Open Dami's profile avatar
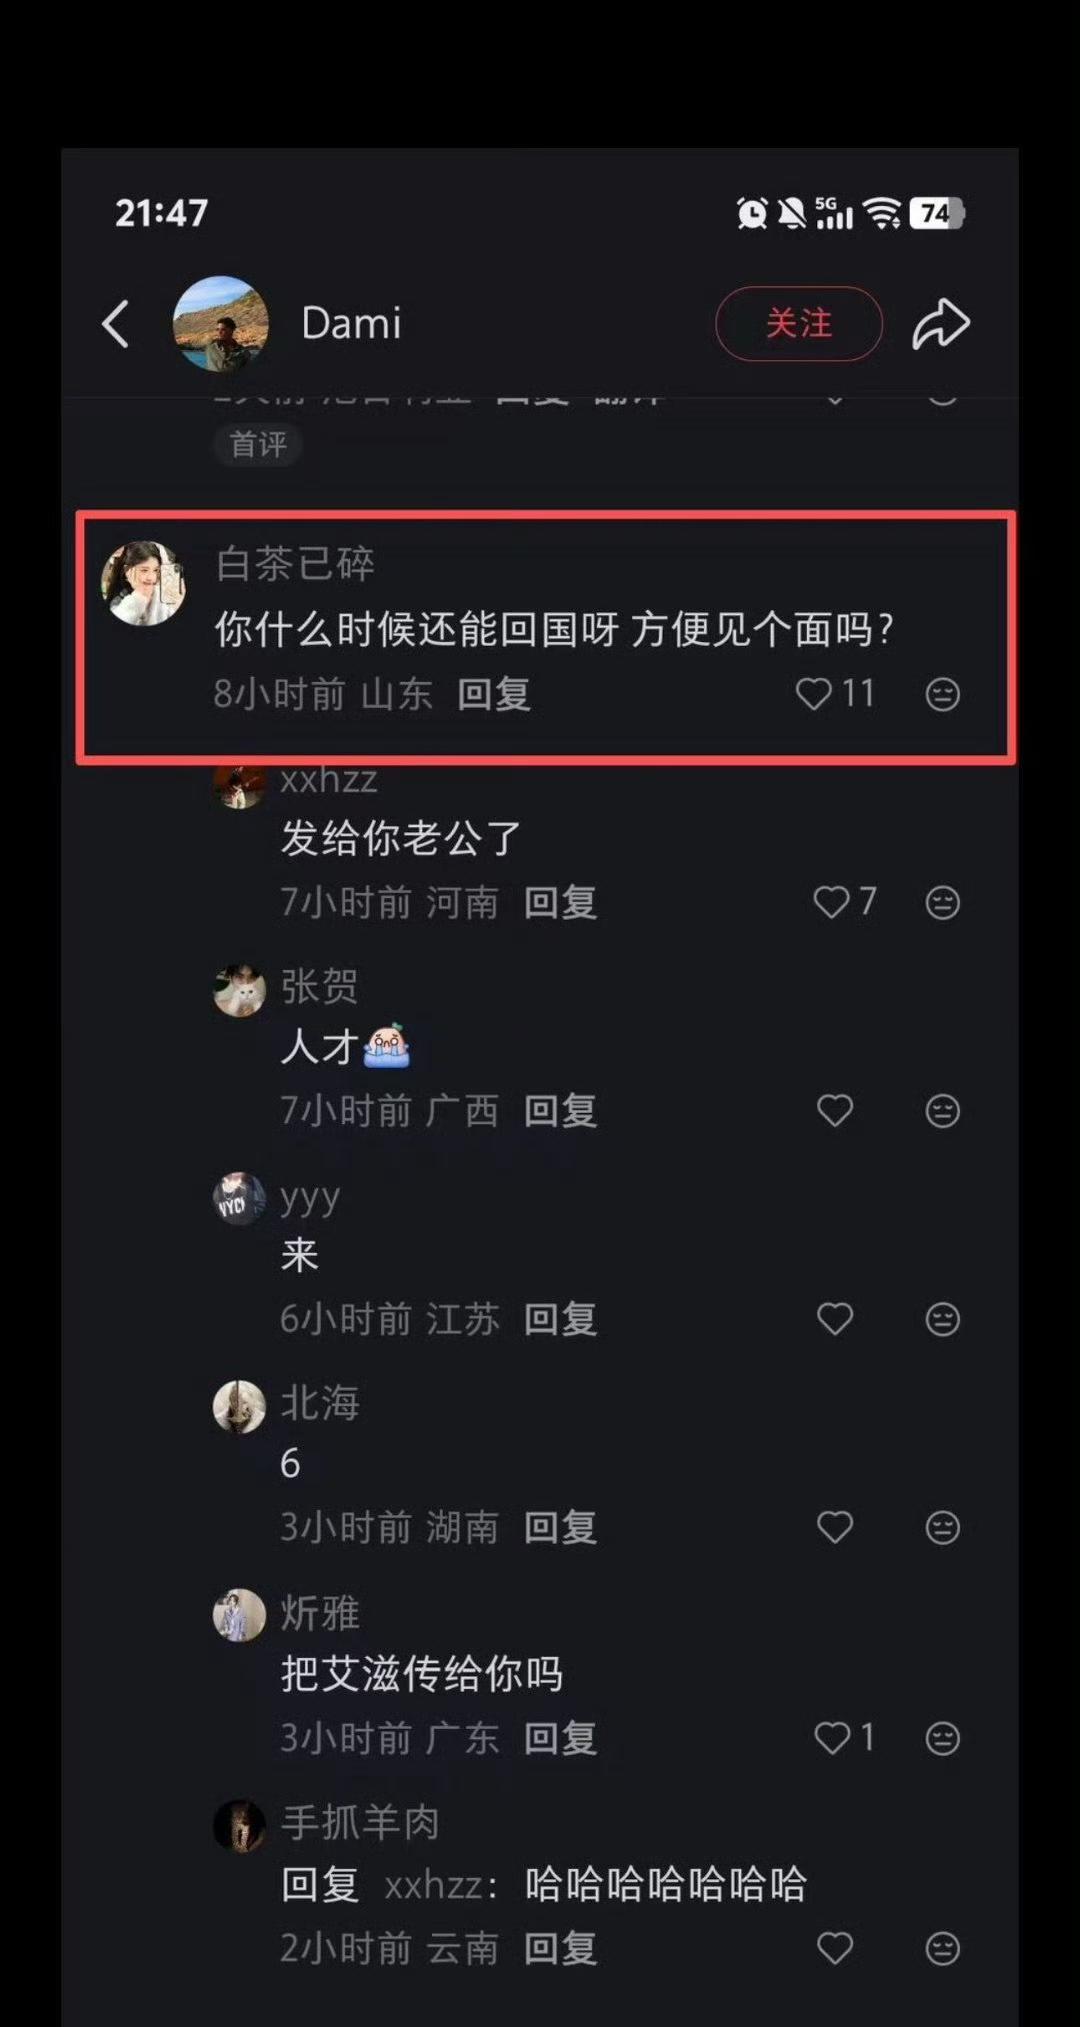The width and height of the screenshot is (1080, 2027). click(221, 324)
